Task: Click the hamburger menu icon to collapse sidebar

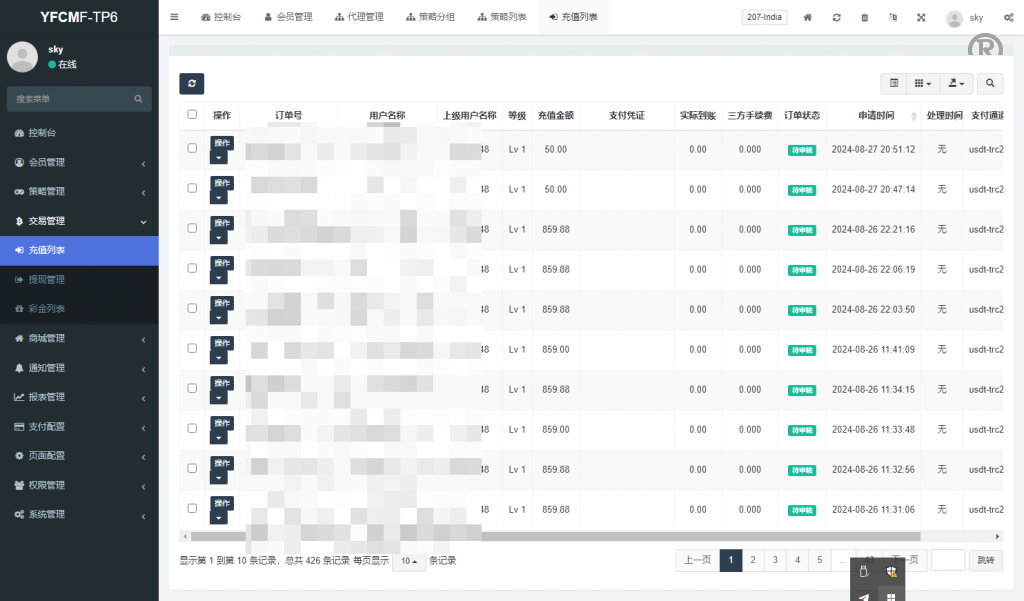Action: point(174,17)
